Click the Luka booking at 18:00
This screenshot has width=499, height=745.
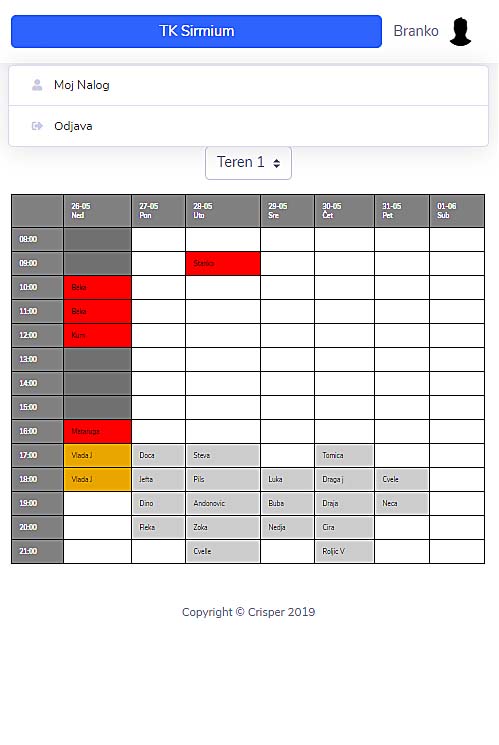coord(287,479)
